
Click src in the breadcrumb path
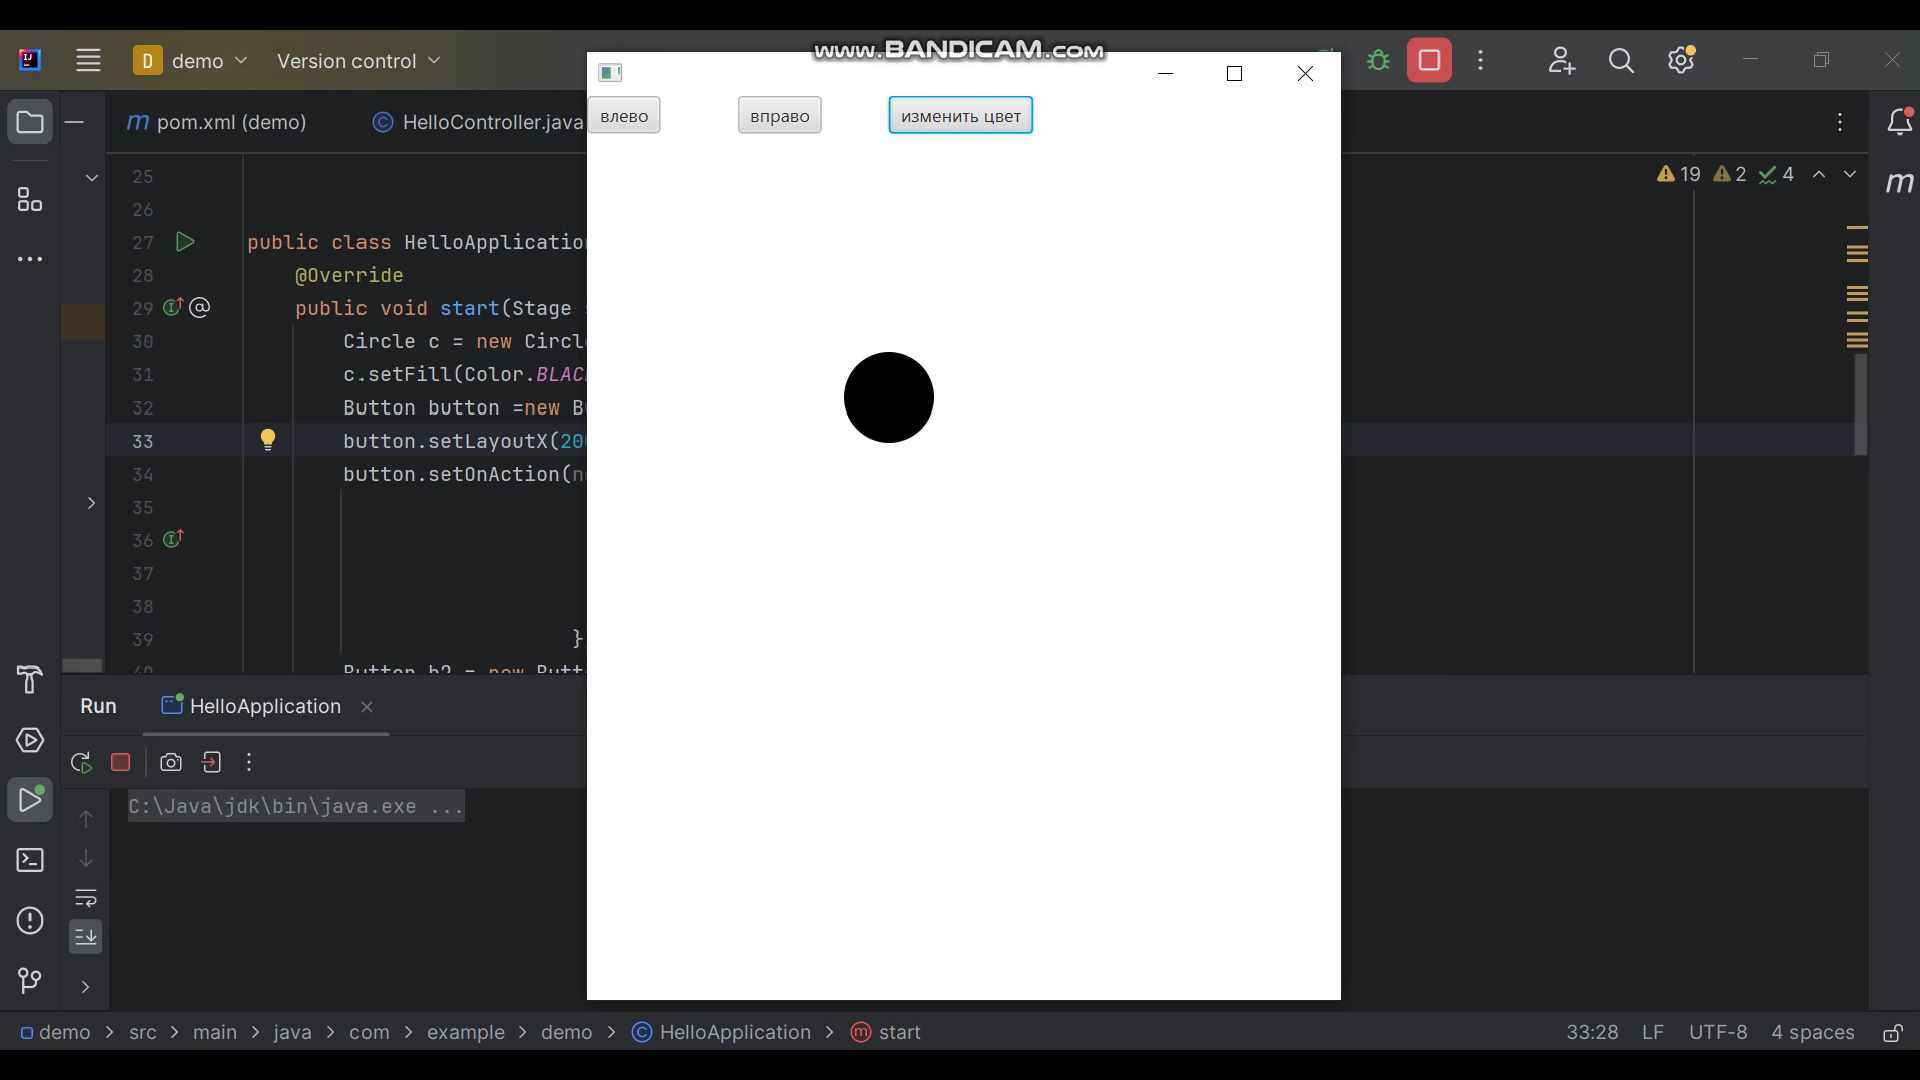pos(143,1033)
